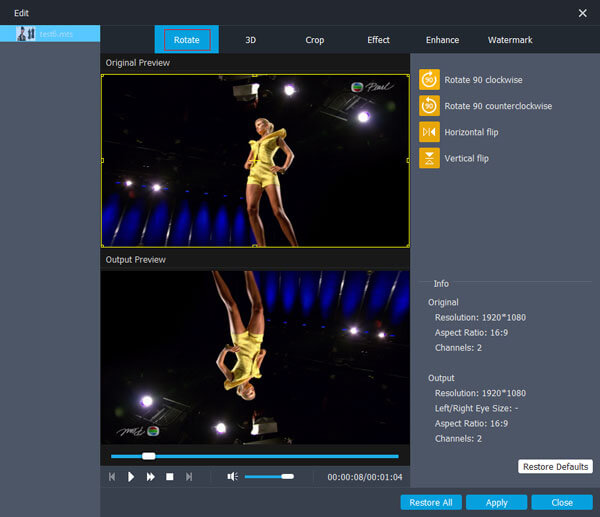Click the playback time 00:00:08/00:01:04
The width and height of the screenshot is (600, 517).
[x=365, y=477]
